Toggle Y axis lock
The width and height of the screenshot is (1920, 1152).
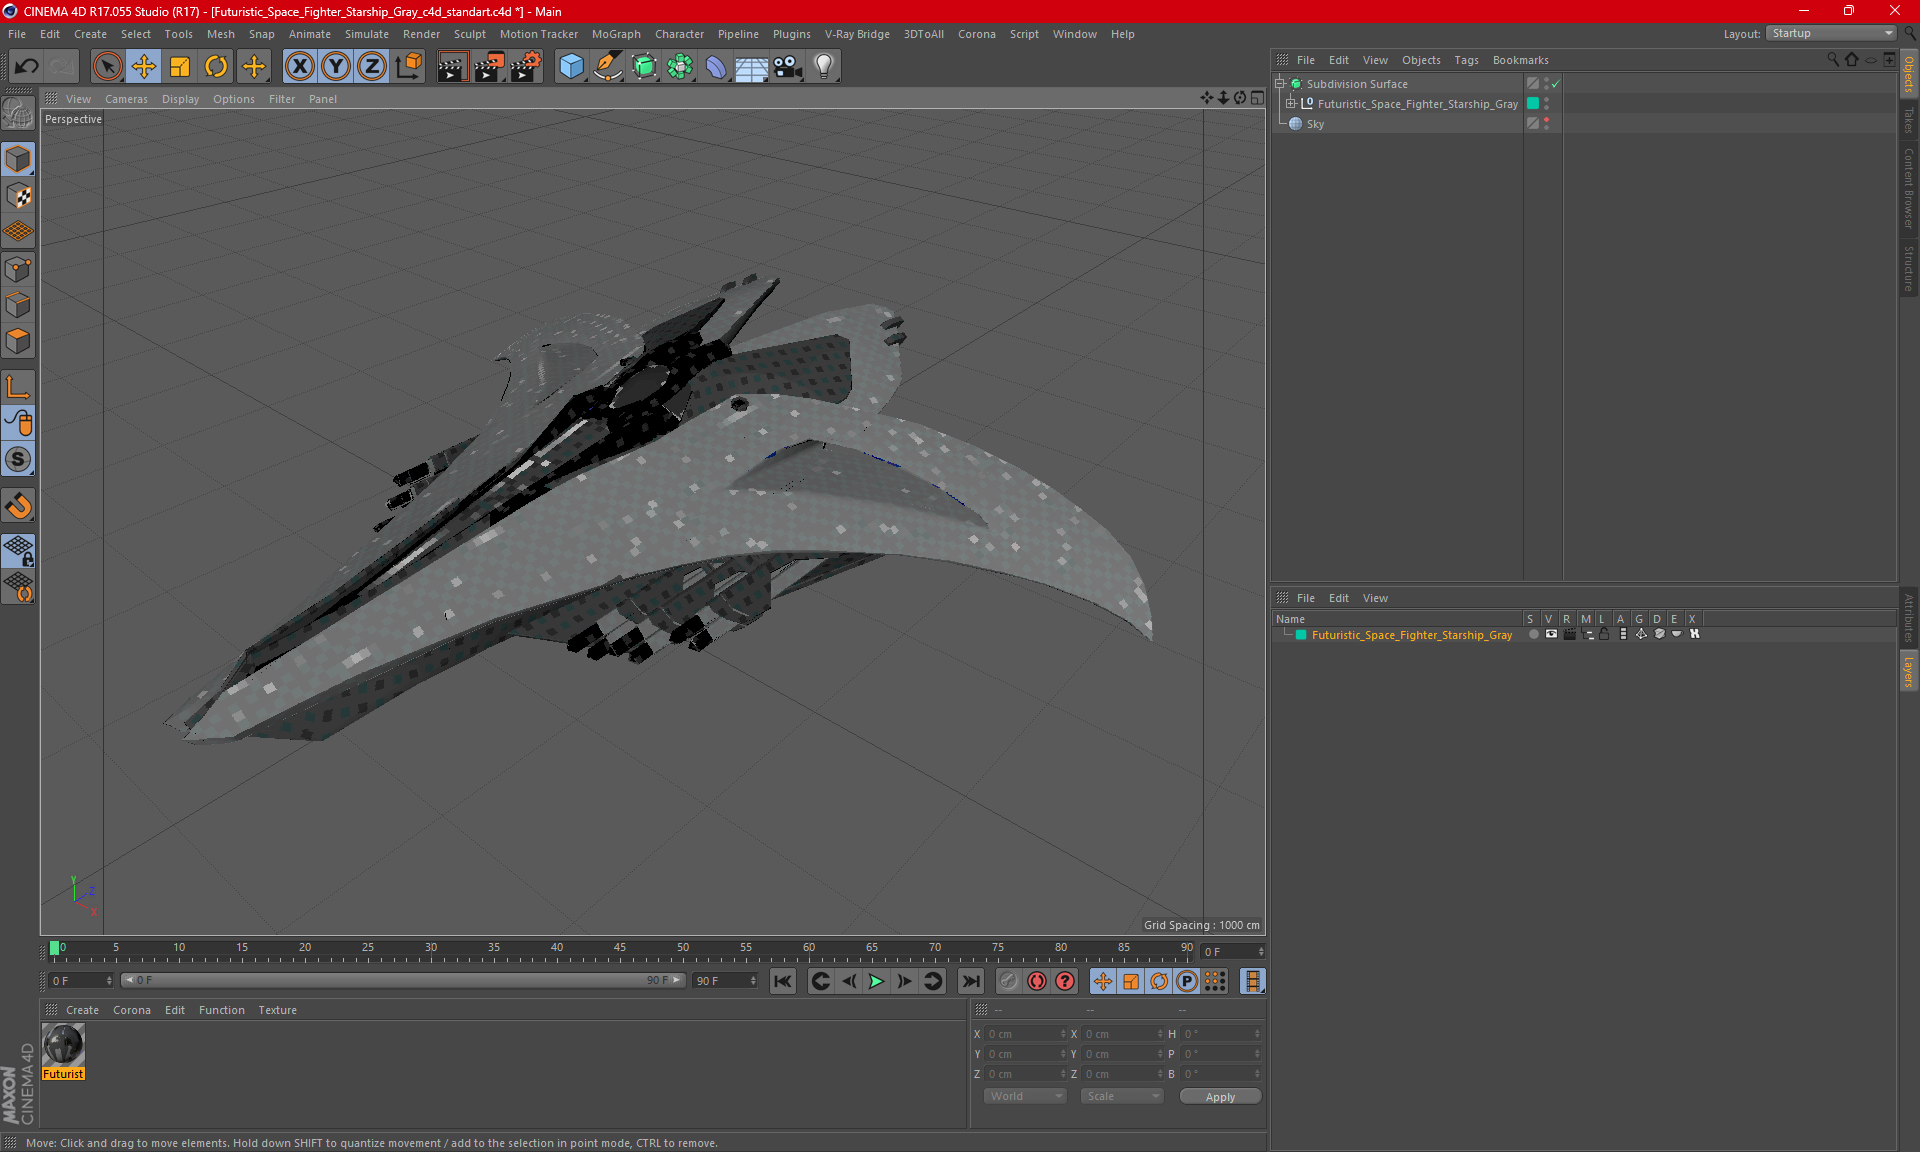336,67
